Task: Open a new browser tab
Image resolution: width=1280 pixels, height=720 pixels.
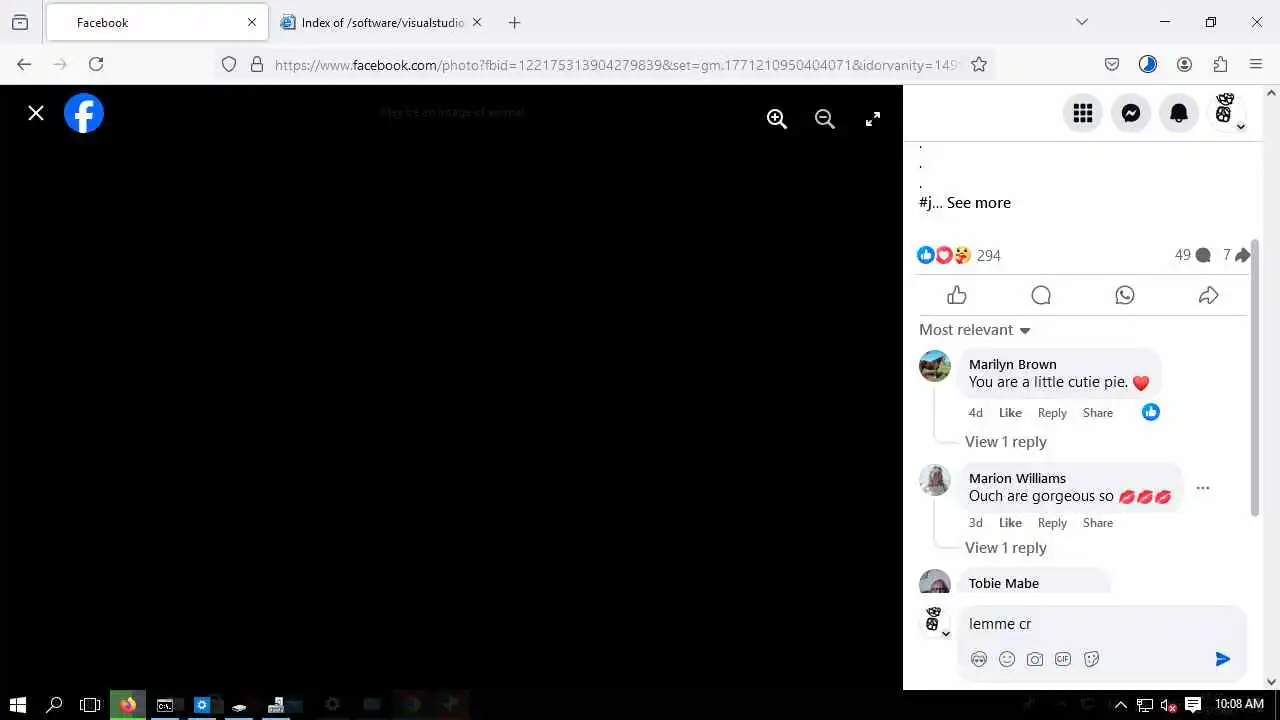Action: click(x=514, y=22)
